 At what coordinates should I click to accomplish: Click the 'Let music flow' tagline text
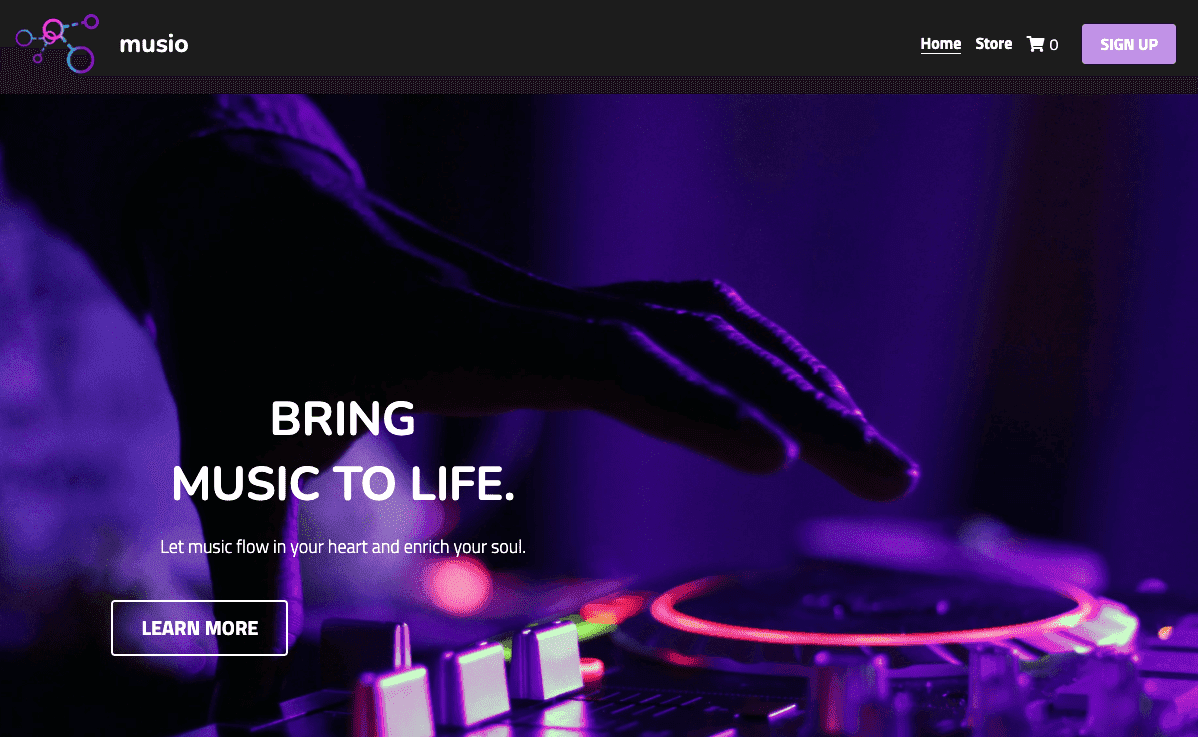pos(342,547)
